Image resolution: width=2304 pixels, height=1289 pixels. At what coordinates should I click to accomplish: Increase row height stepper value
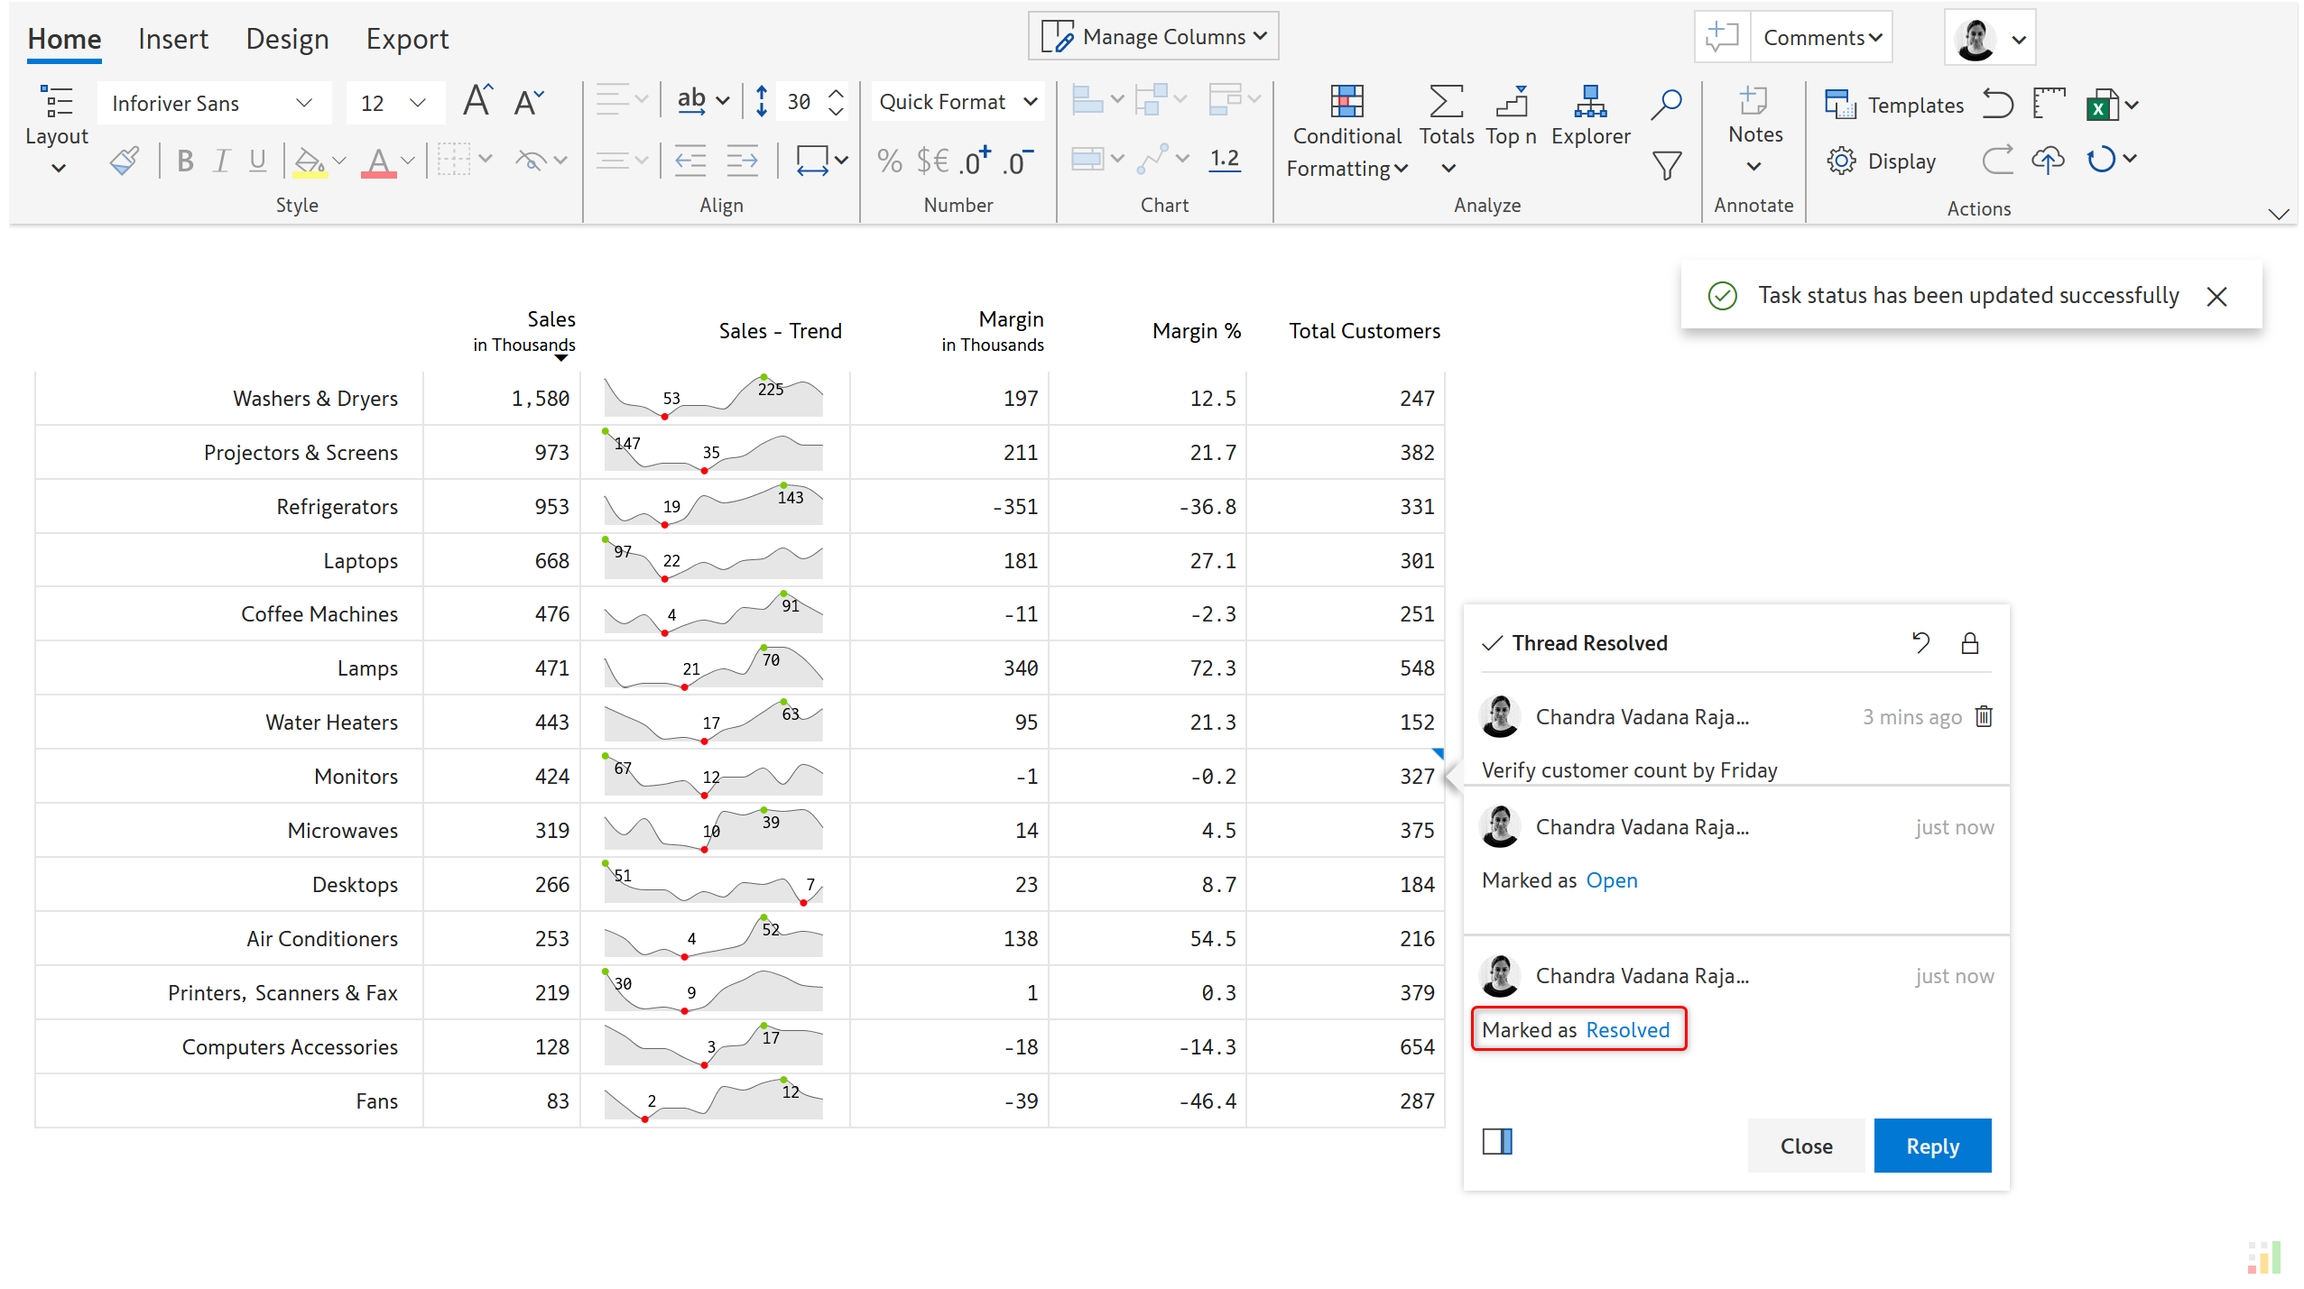[x=836, y=92]
